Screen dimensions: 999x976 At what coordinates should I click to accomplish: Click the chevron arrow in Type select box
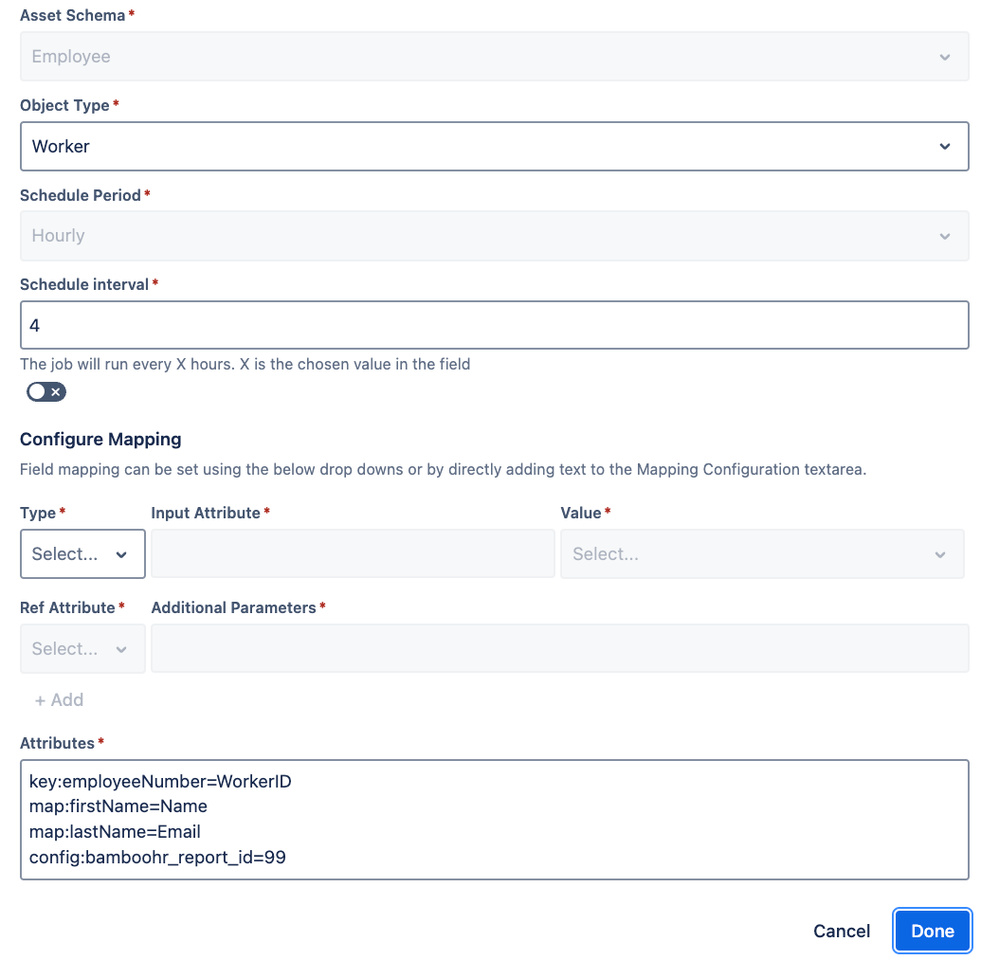coord(121,555)
